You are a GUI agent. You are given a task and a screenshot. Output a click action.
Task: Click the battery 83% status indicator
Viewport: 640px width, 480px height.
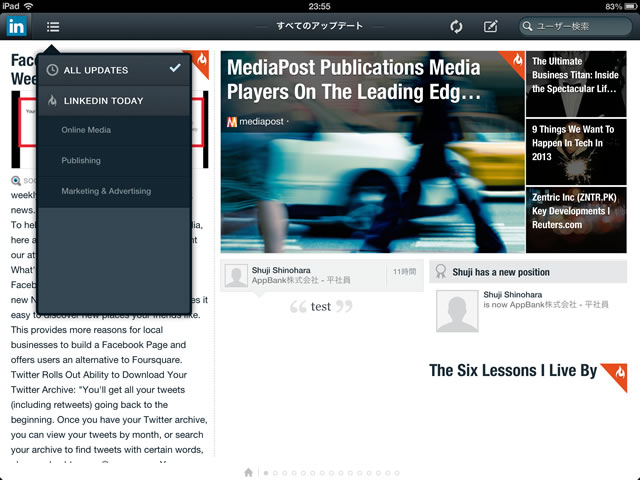621,6
